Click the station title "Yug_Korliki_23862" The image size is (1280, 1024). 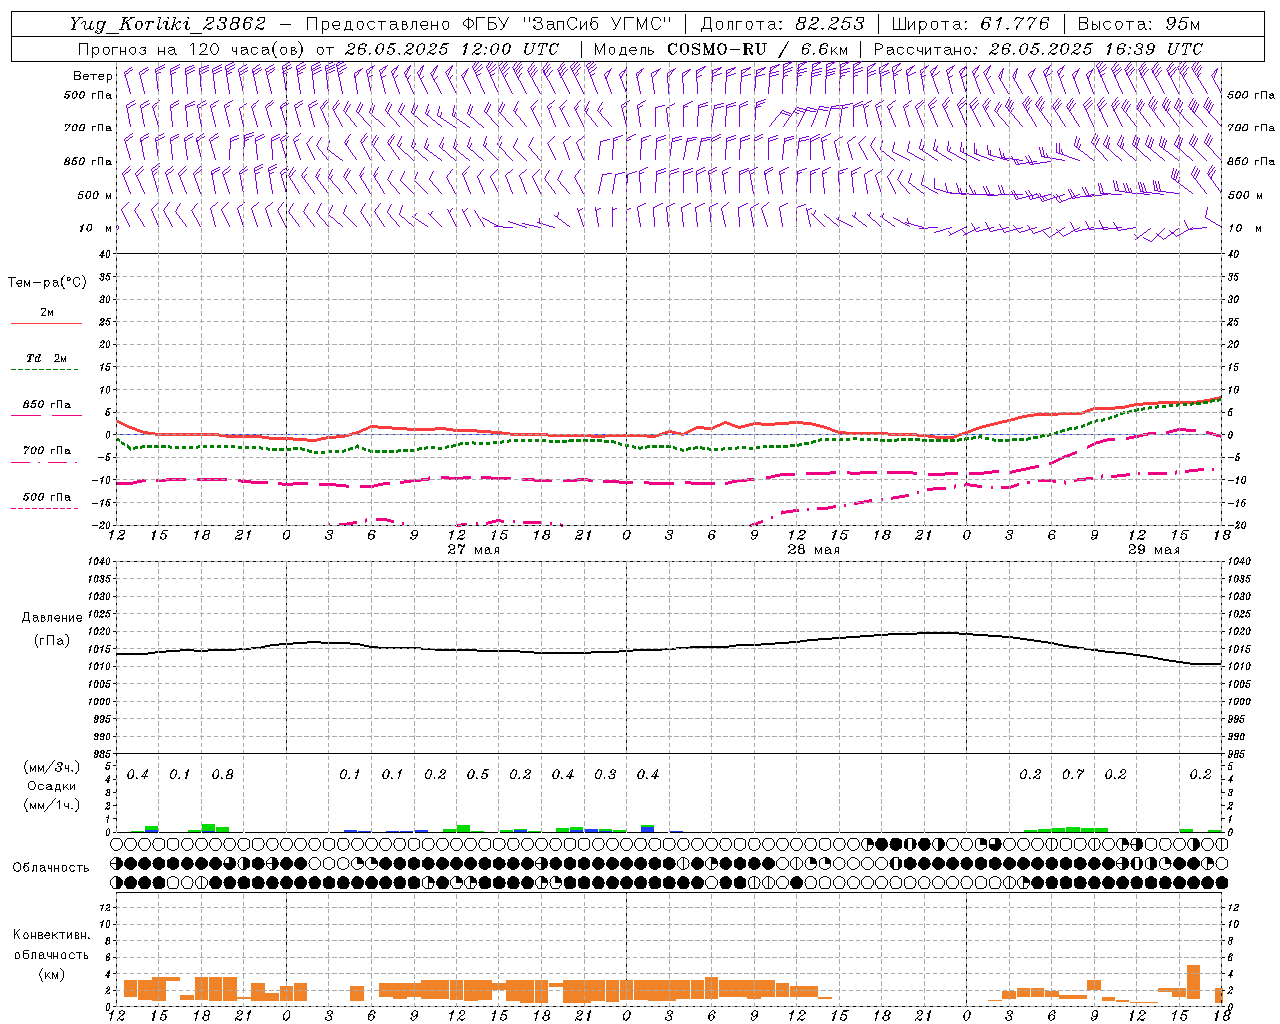167,24
